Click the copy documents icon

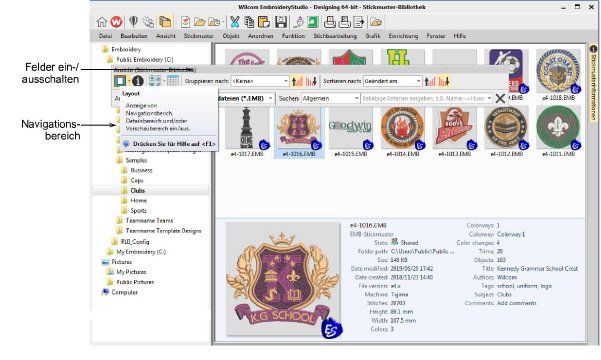coord(249,22)
